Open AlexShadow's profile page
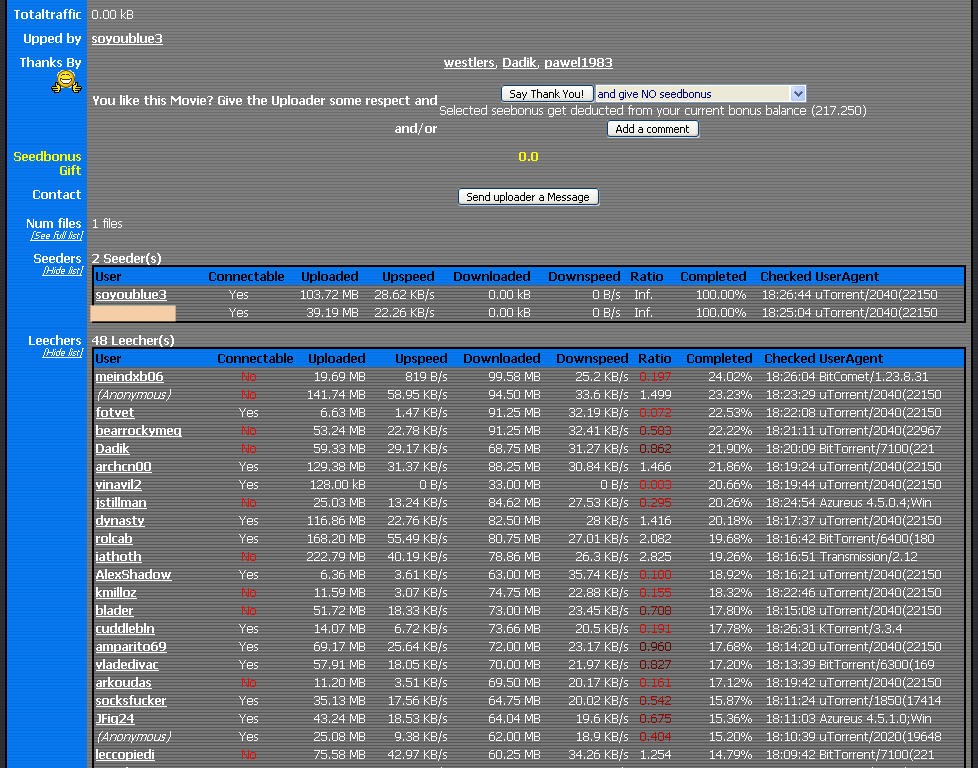Viewport: 978px width, 768px height. pos(133,574)
